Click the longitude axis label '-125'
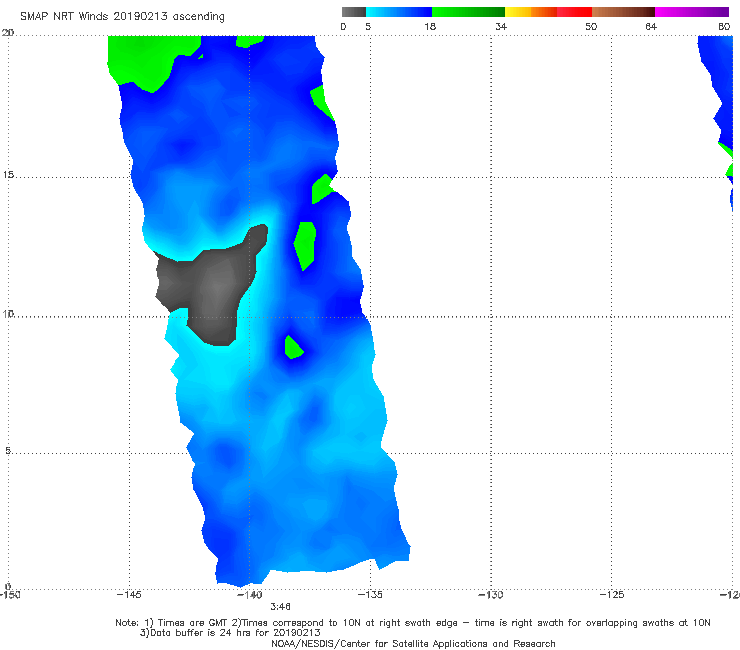The width and height of the screenshot is (740, 650). pos(612,595)
